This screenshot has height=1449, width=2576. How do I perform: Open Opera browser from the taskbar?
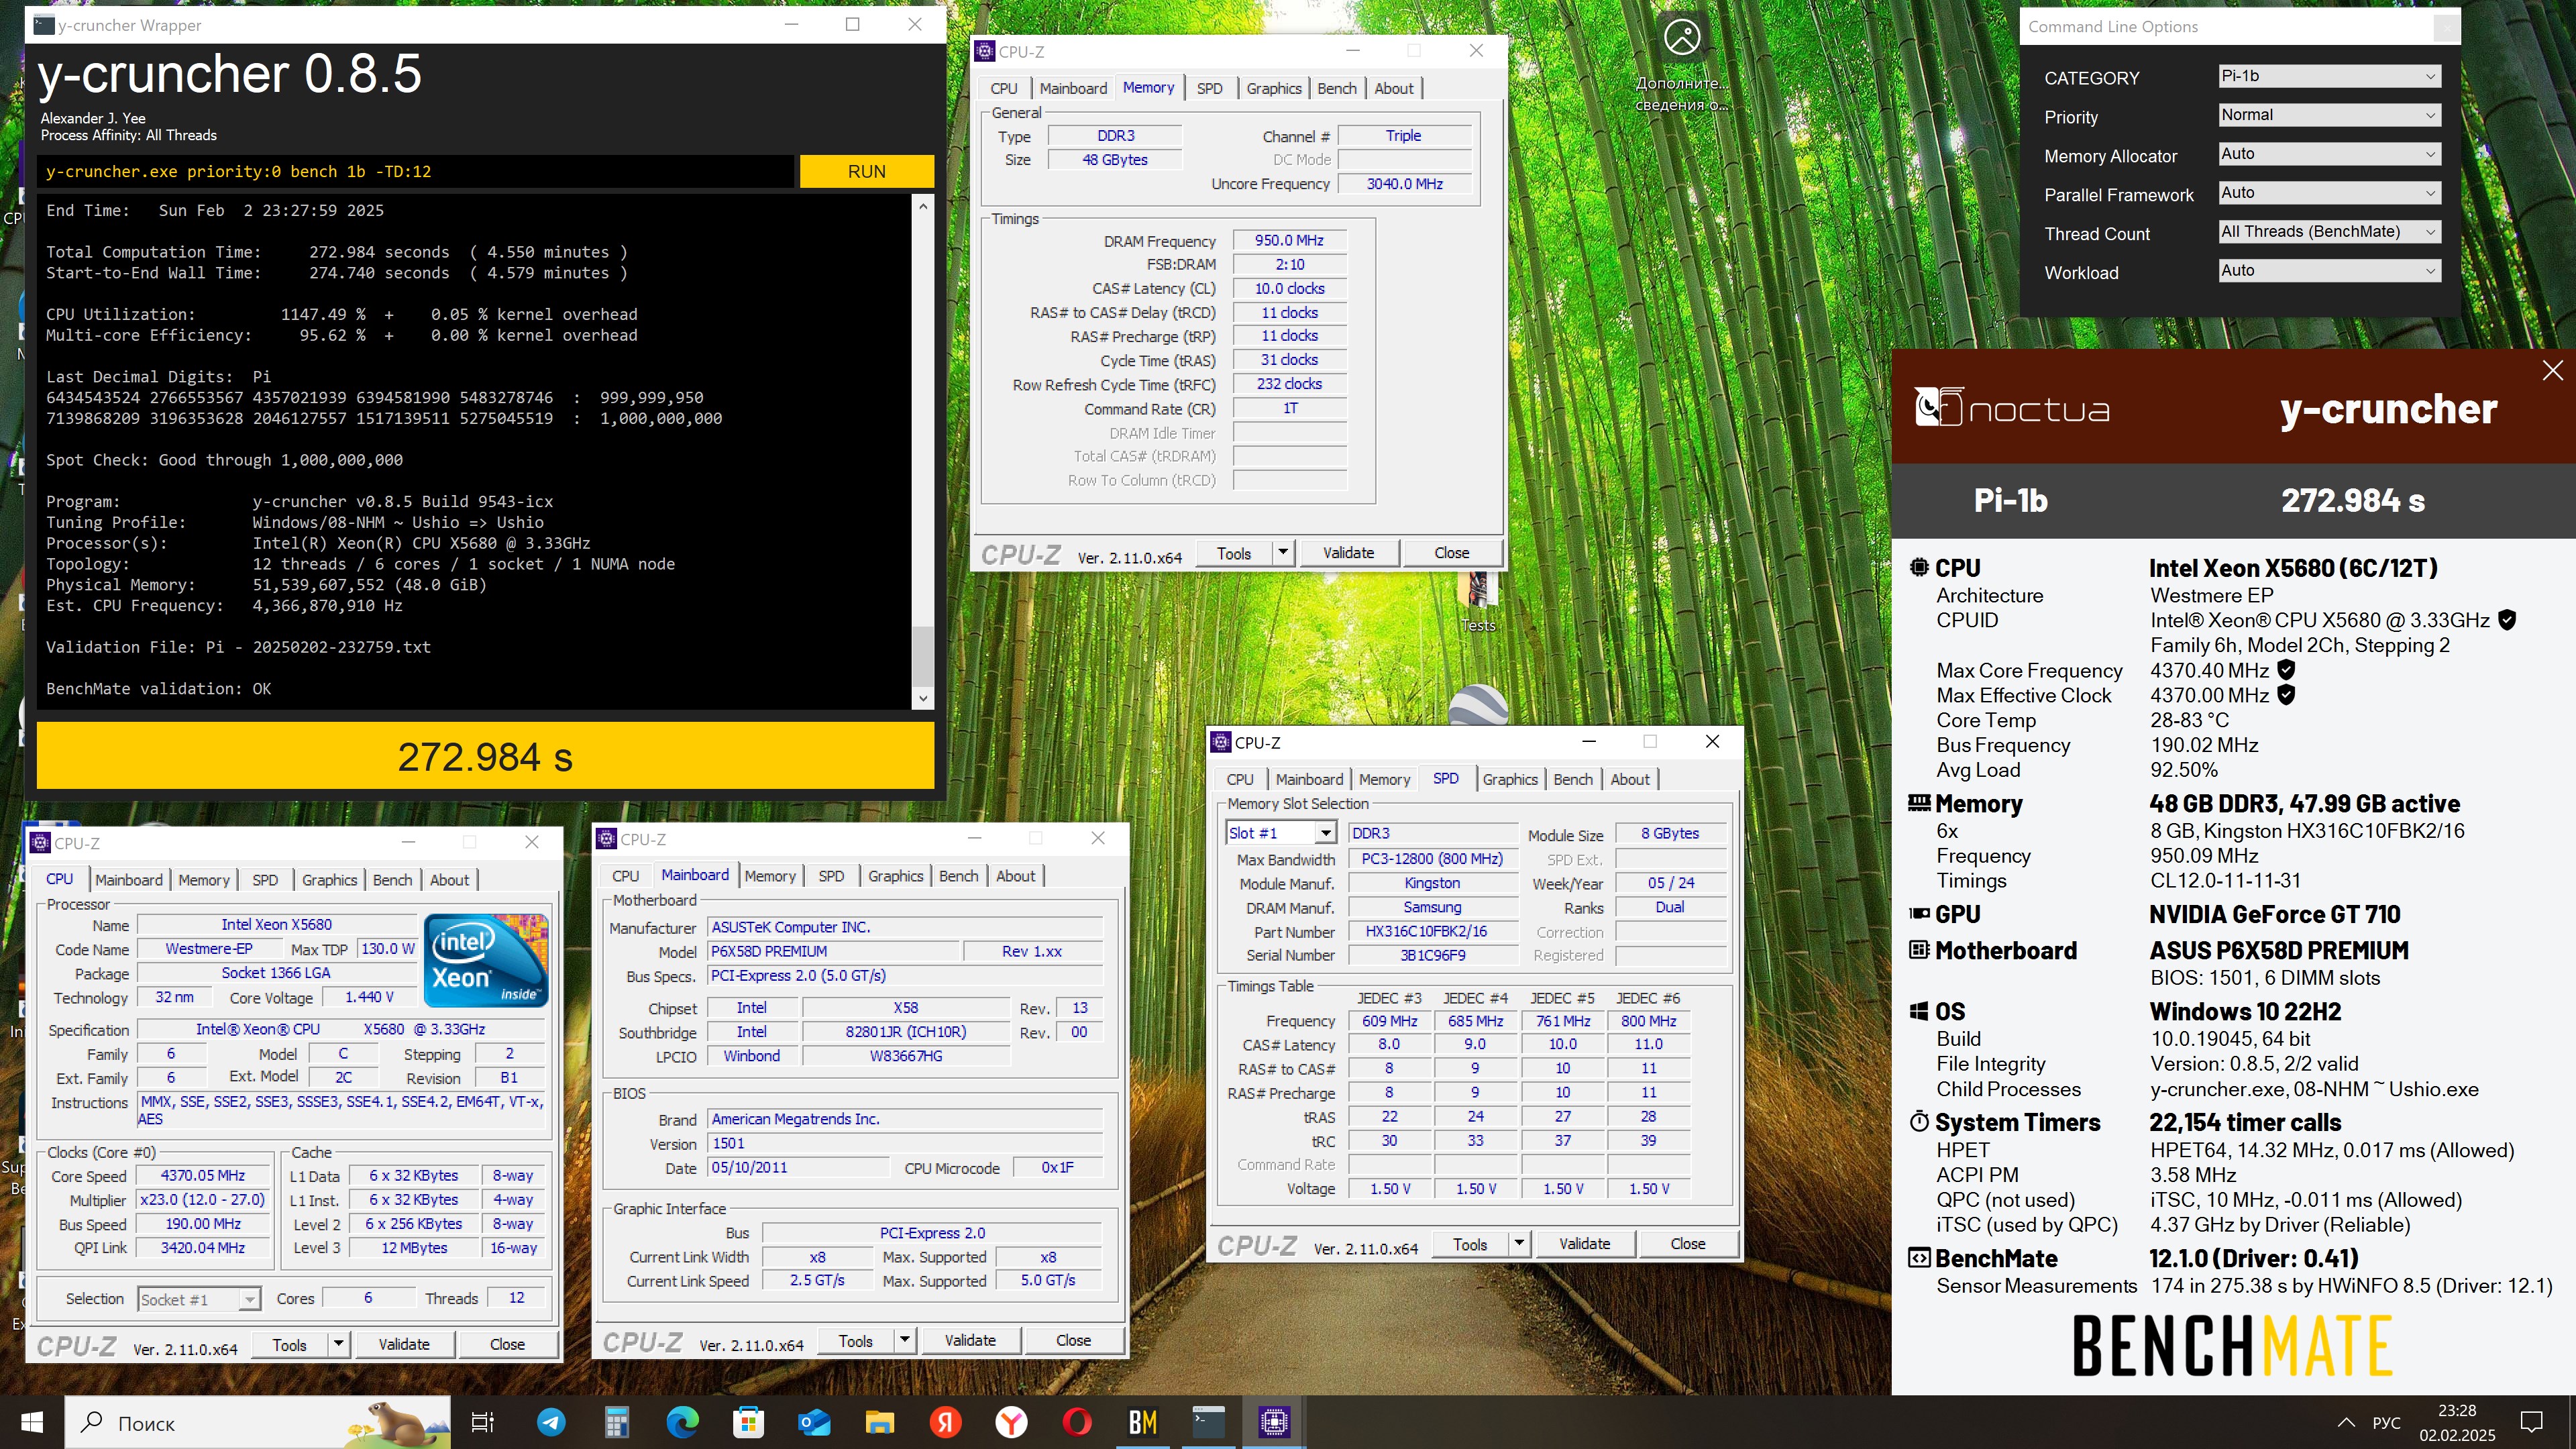1077,1422
